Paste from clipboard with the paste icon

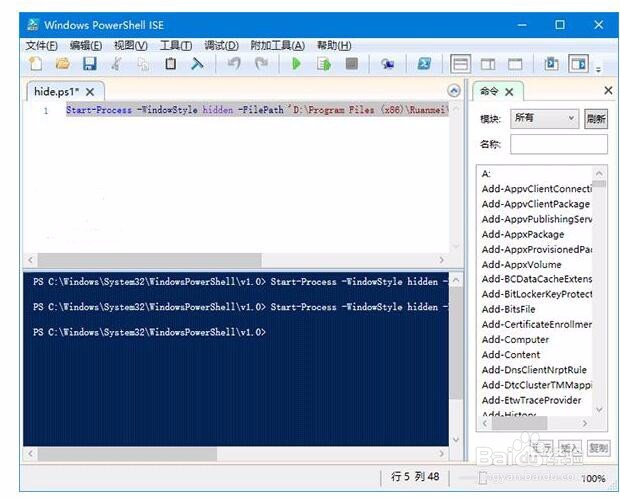(170, 64)
